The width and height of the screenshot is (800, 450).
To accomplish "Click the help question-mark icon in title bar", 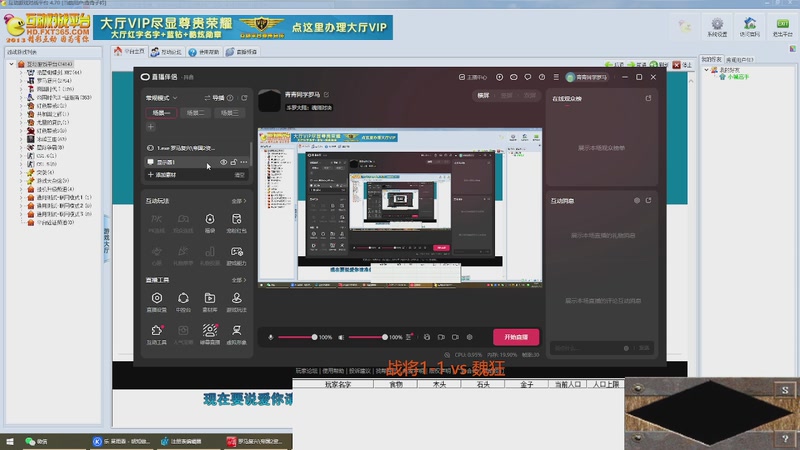I will tap(542, 77).
